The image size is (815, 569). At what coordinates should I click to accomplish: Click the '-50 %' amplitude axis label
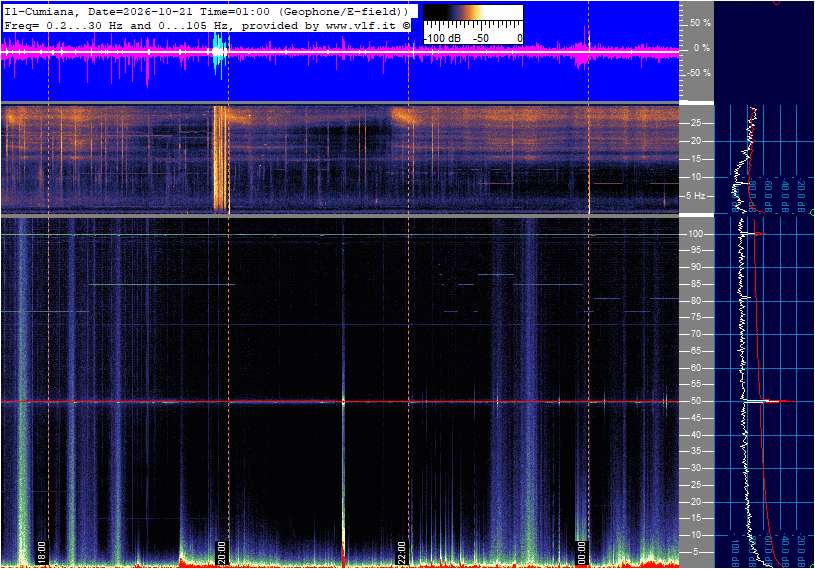tap(699, 73)
